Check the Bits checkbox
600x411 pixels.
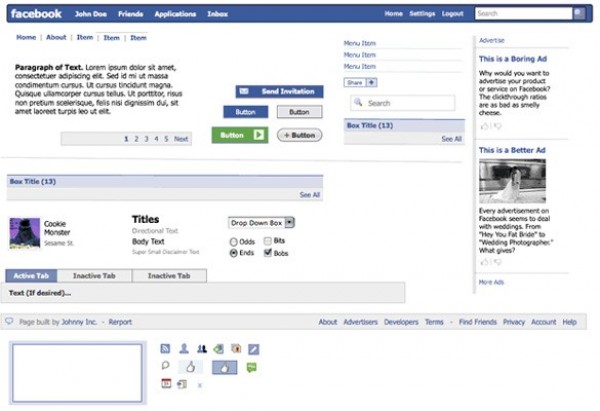pos(267,241)
